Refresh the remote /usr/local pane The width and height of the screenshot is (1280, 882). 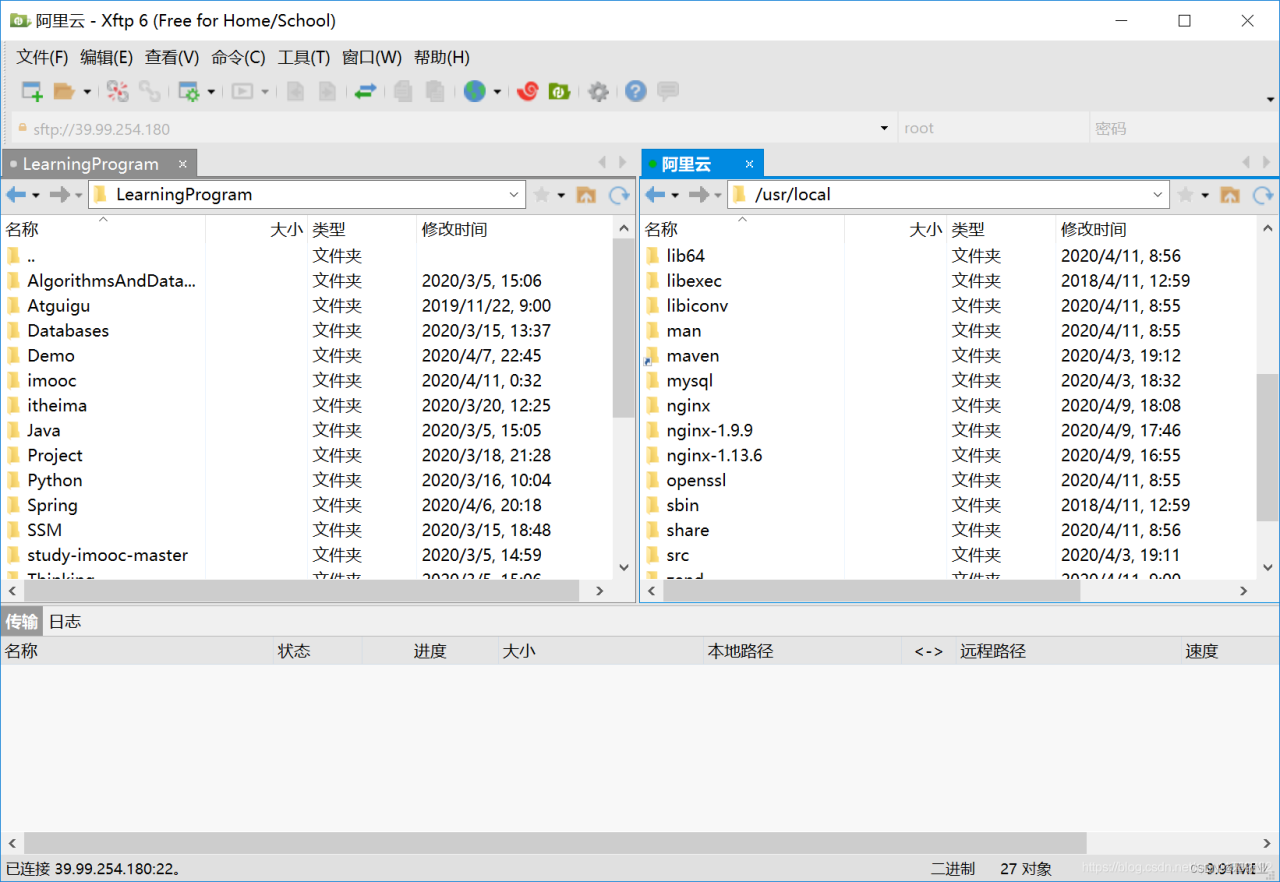[x=1263, y=195]
